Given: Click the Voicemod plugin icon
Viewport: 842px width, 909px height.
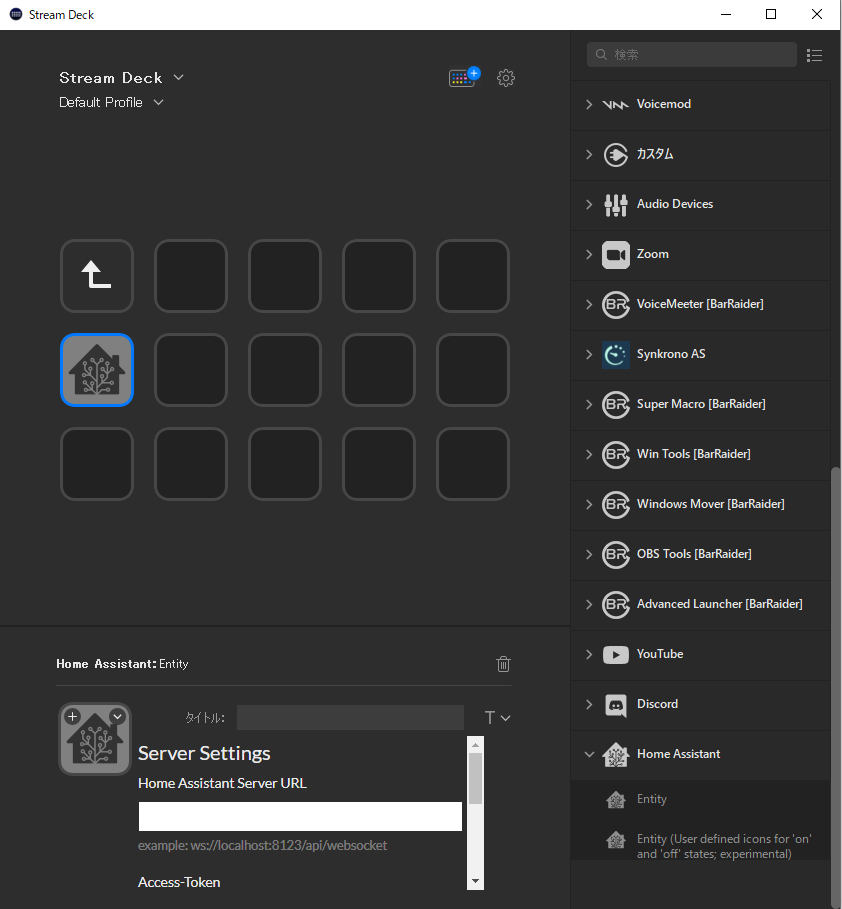Looking at the screenshot, I should (x=615, y=104).
